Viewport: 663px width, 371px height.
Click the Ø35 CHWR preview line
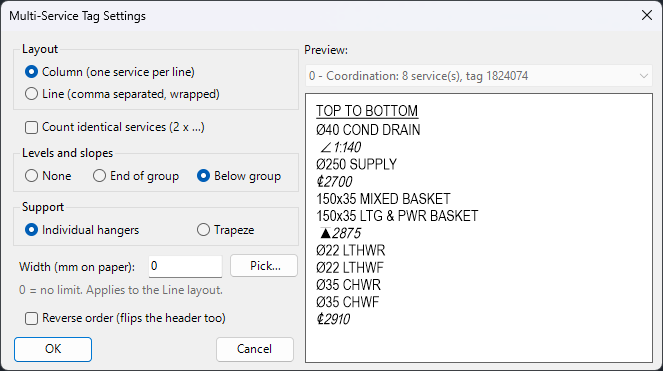348,285
